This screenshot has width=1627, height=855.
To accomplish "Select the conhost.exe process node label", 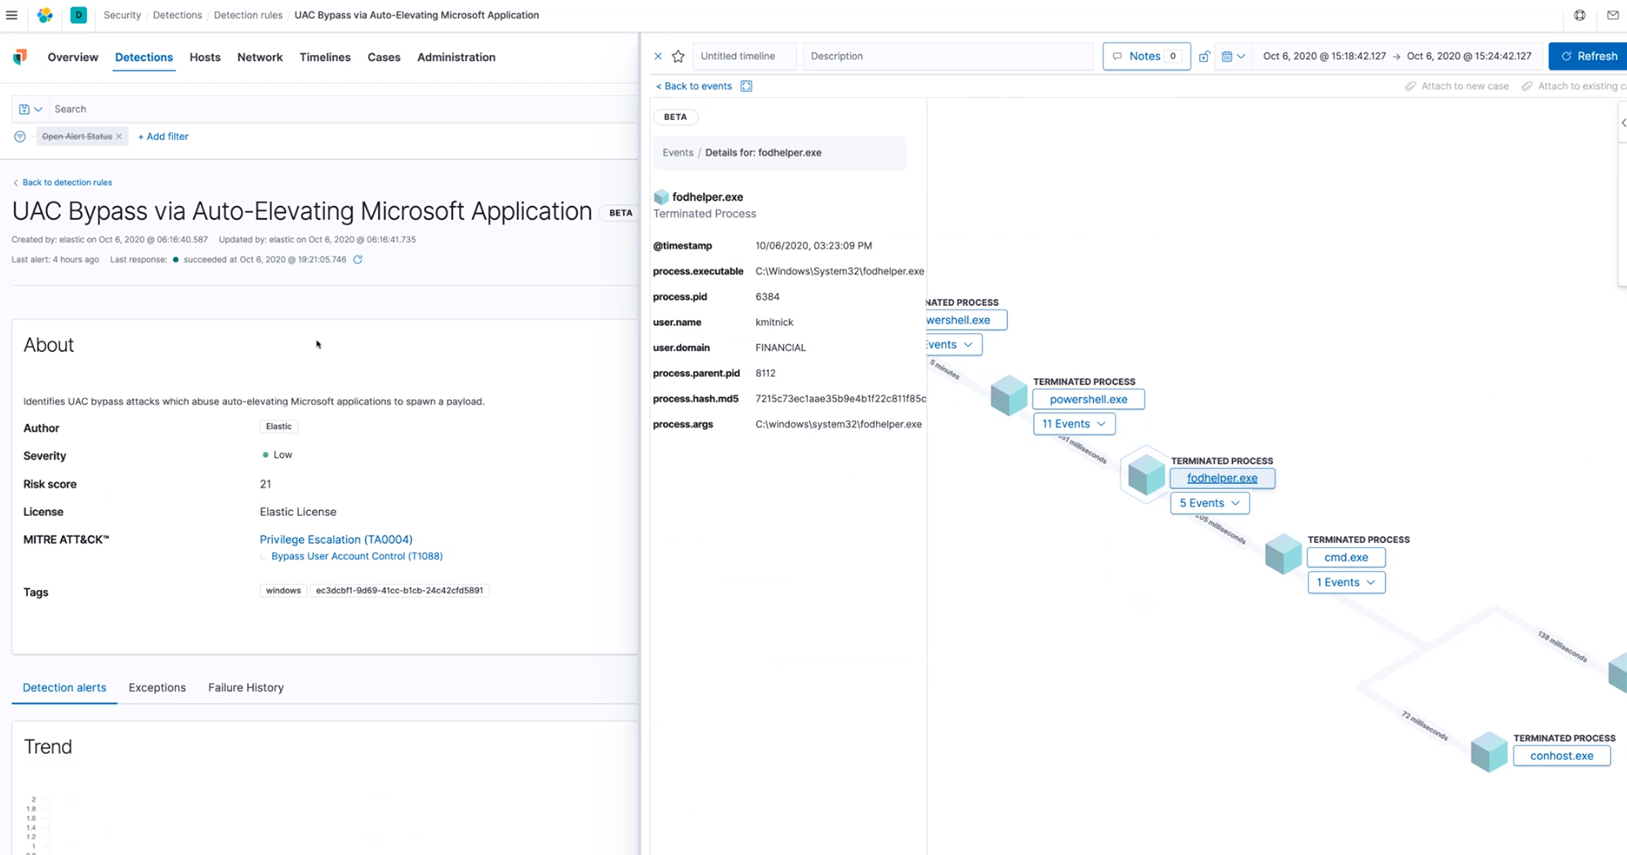I will coord(1562,756).
